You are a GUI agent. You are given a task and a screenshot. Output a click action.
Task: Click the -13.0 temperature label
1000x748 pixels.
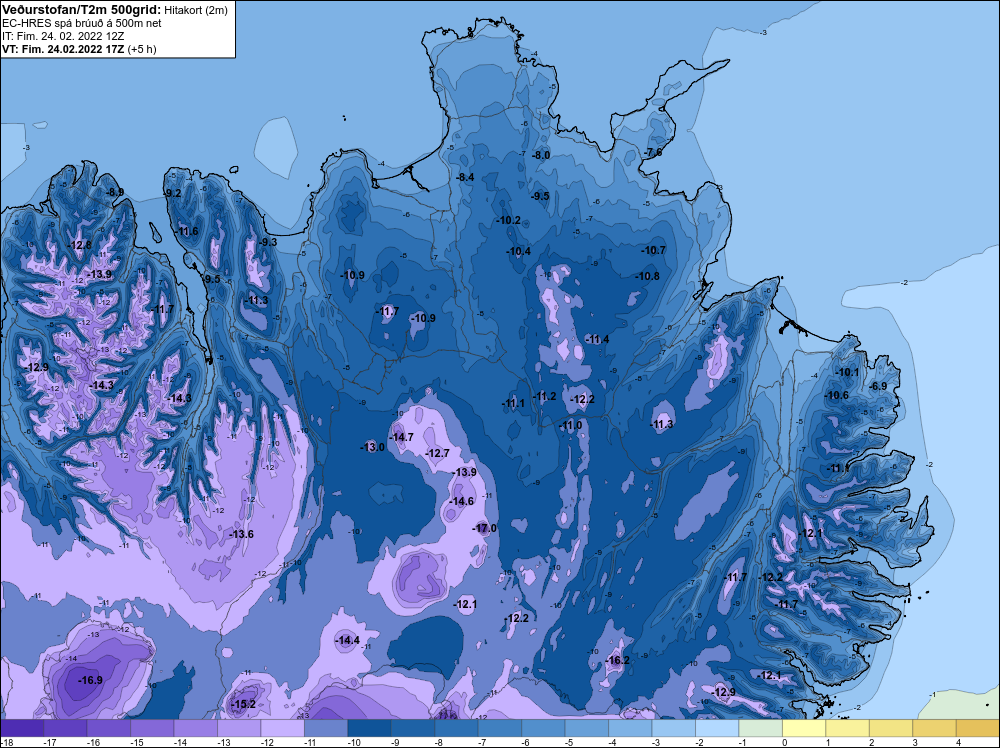point(372,447)
